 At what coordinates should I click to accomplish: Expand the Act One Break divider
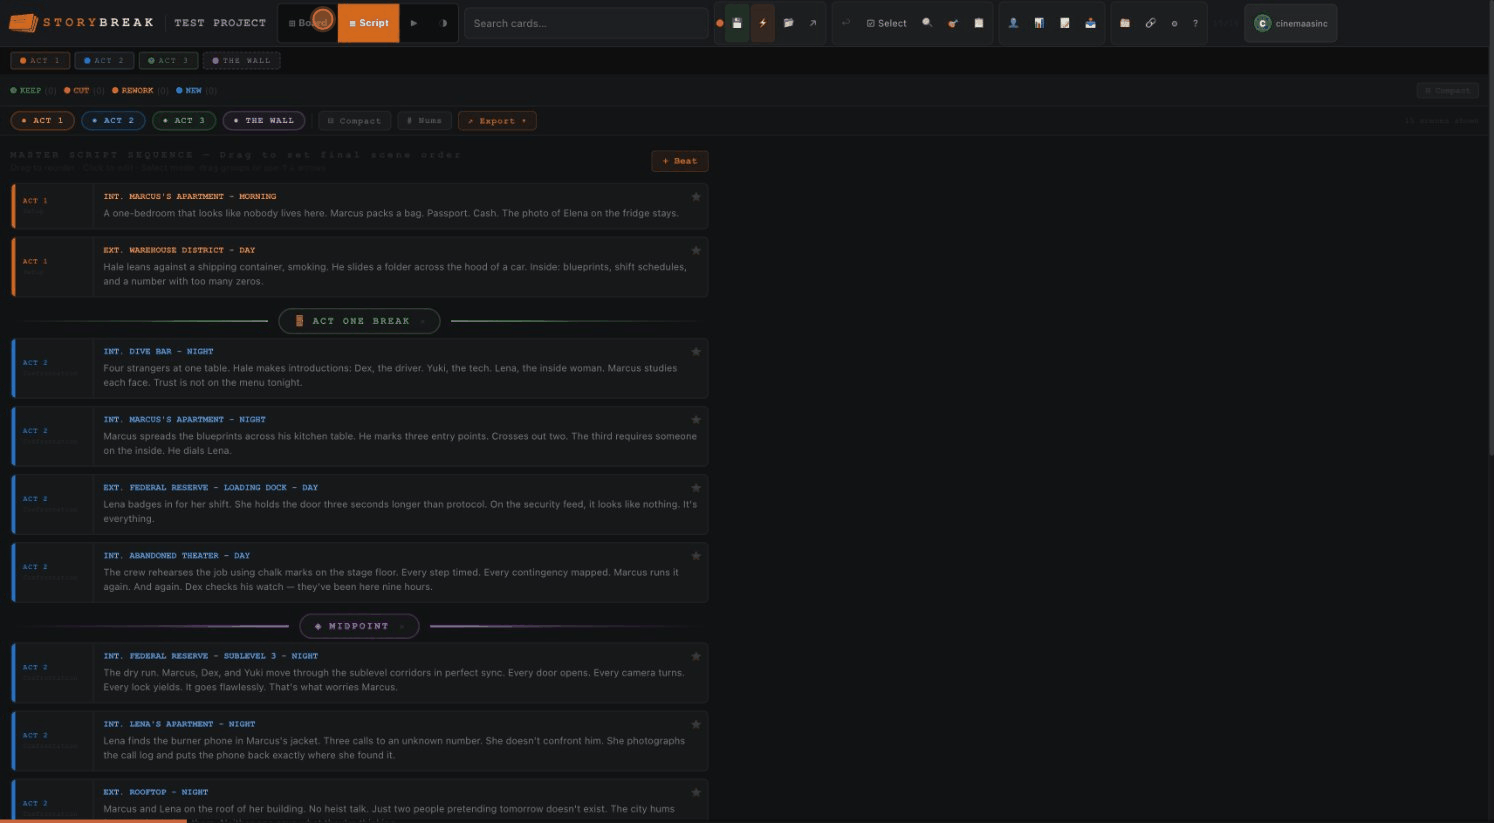[x=359, y=321]
